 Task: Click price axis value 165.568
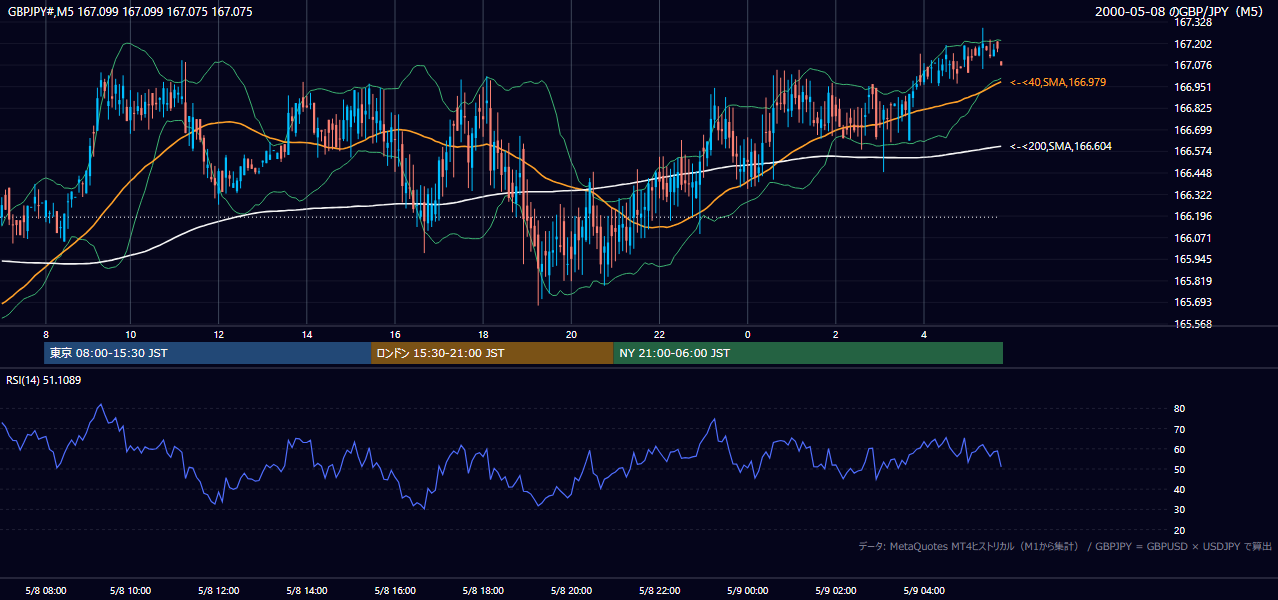(x=1193, y=324)
